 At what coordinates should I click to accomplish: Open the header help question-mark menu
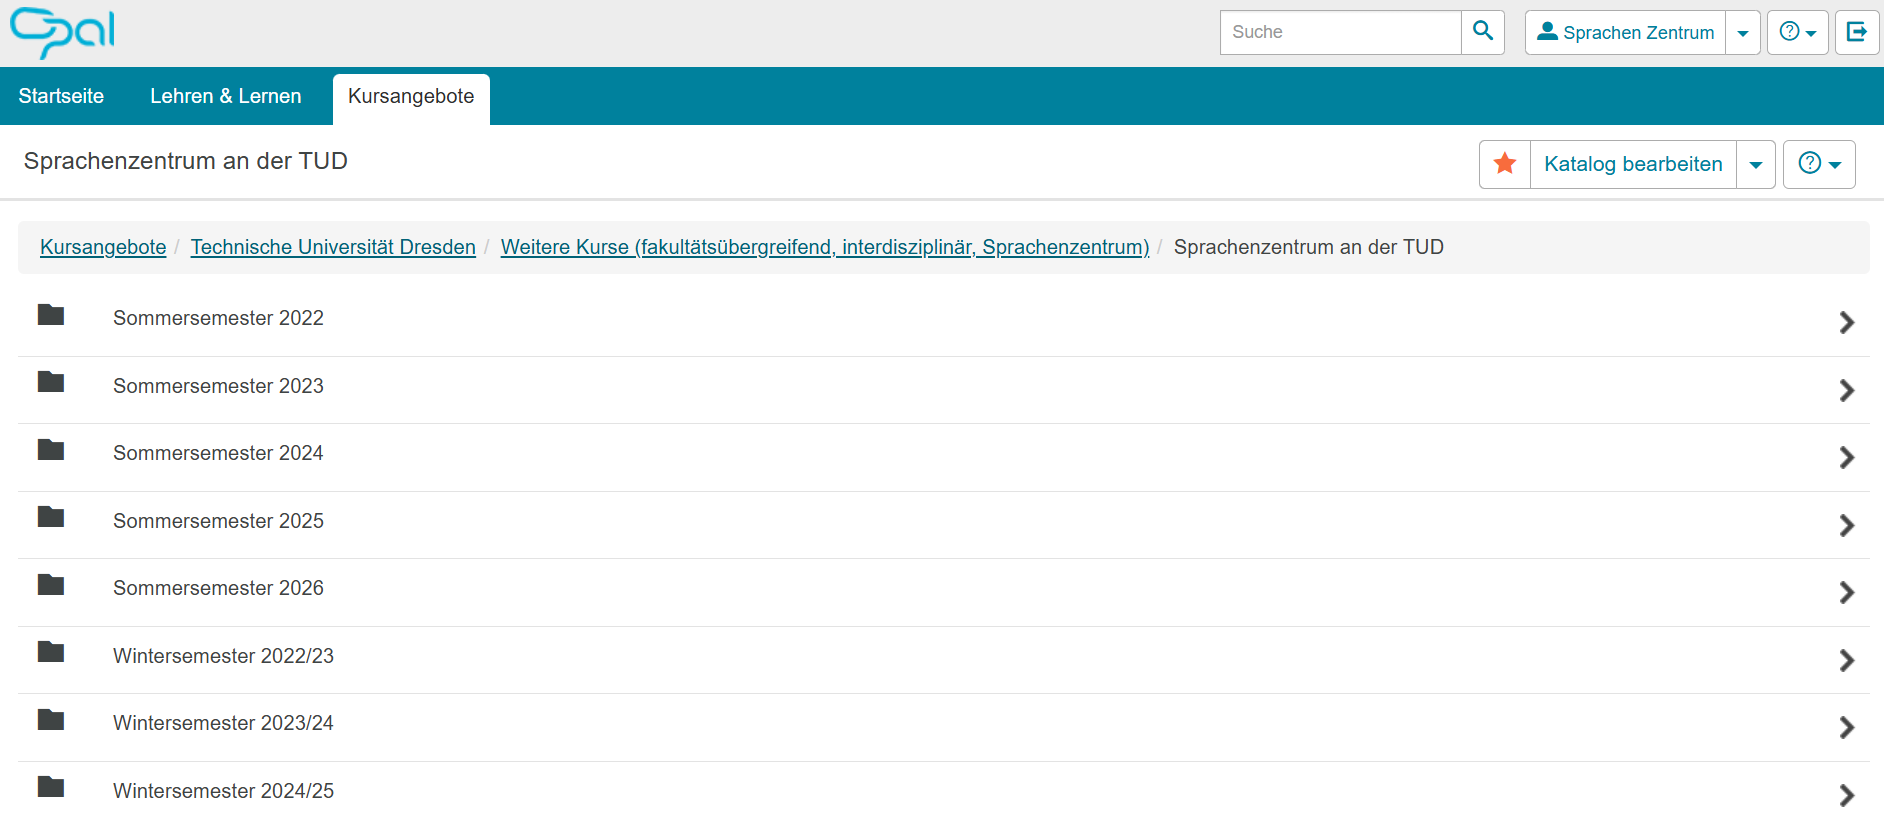click(1797, 32)
